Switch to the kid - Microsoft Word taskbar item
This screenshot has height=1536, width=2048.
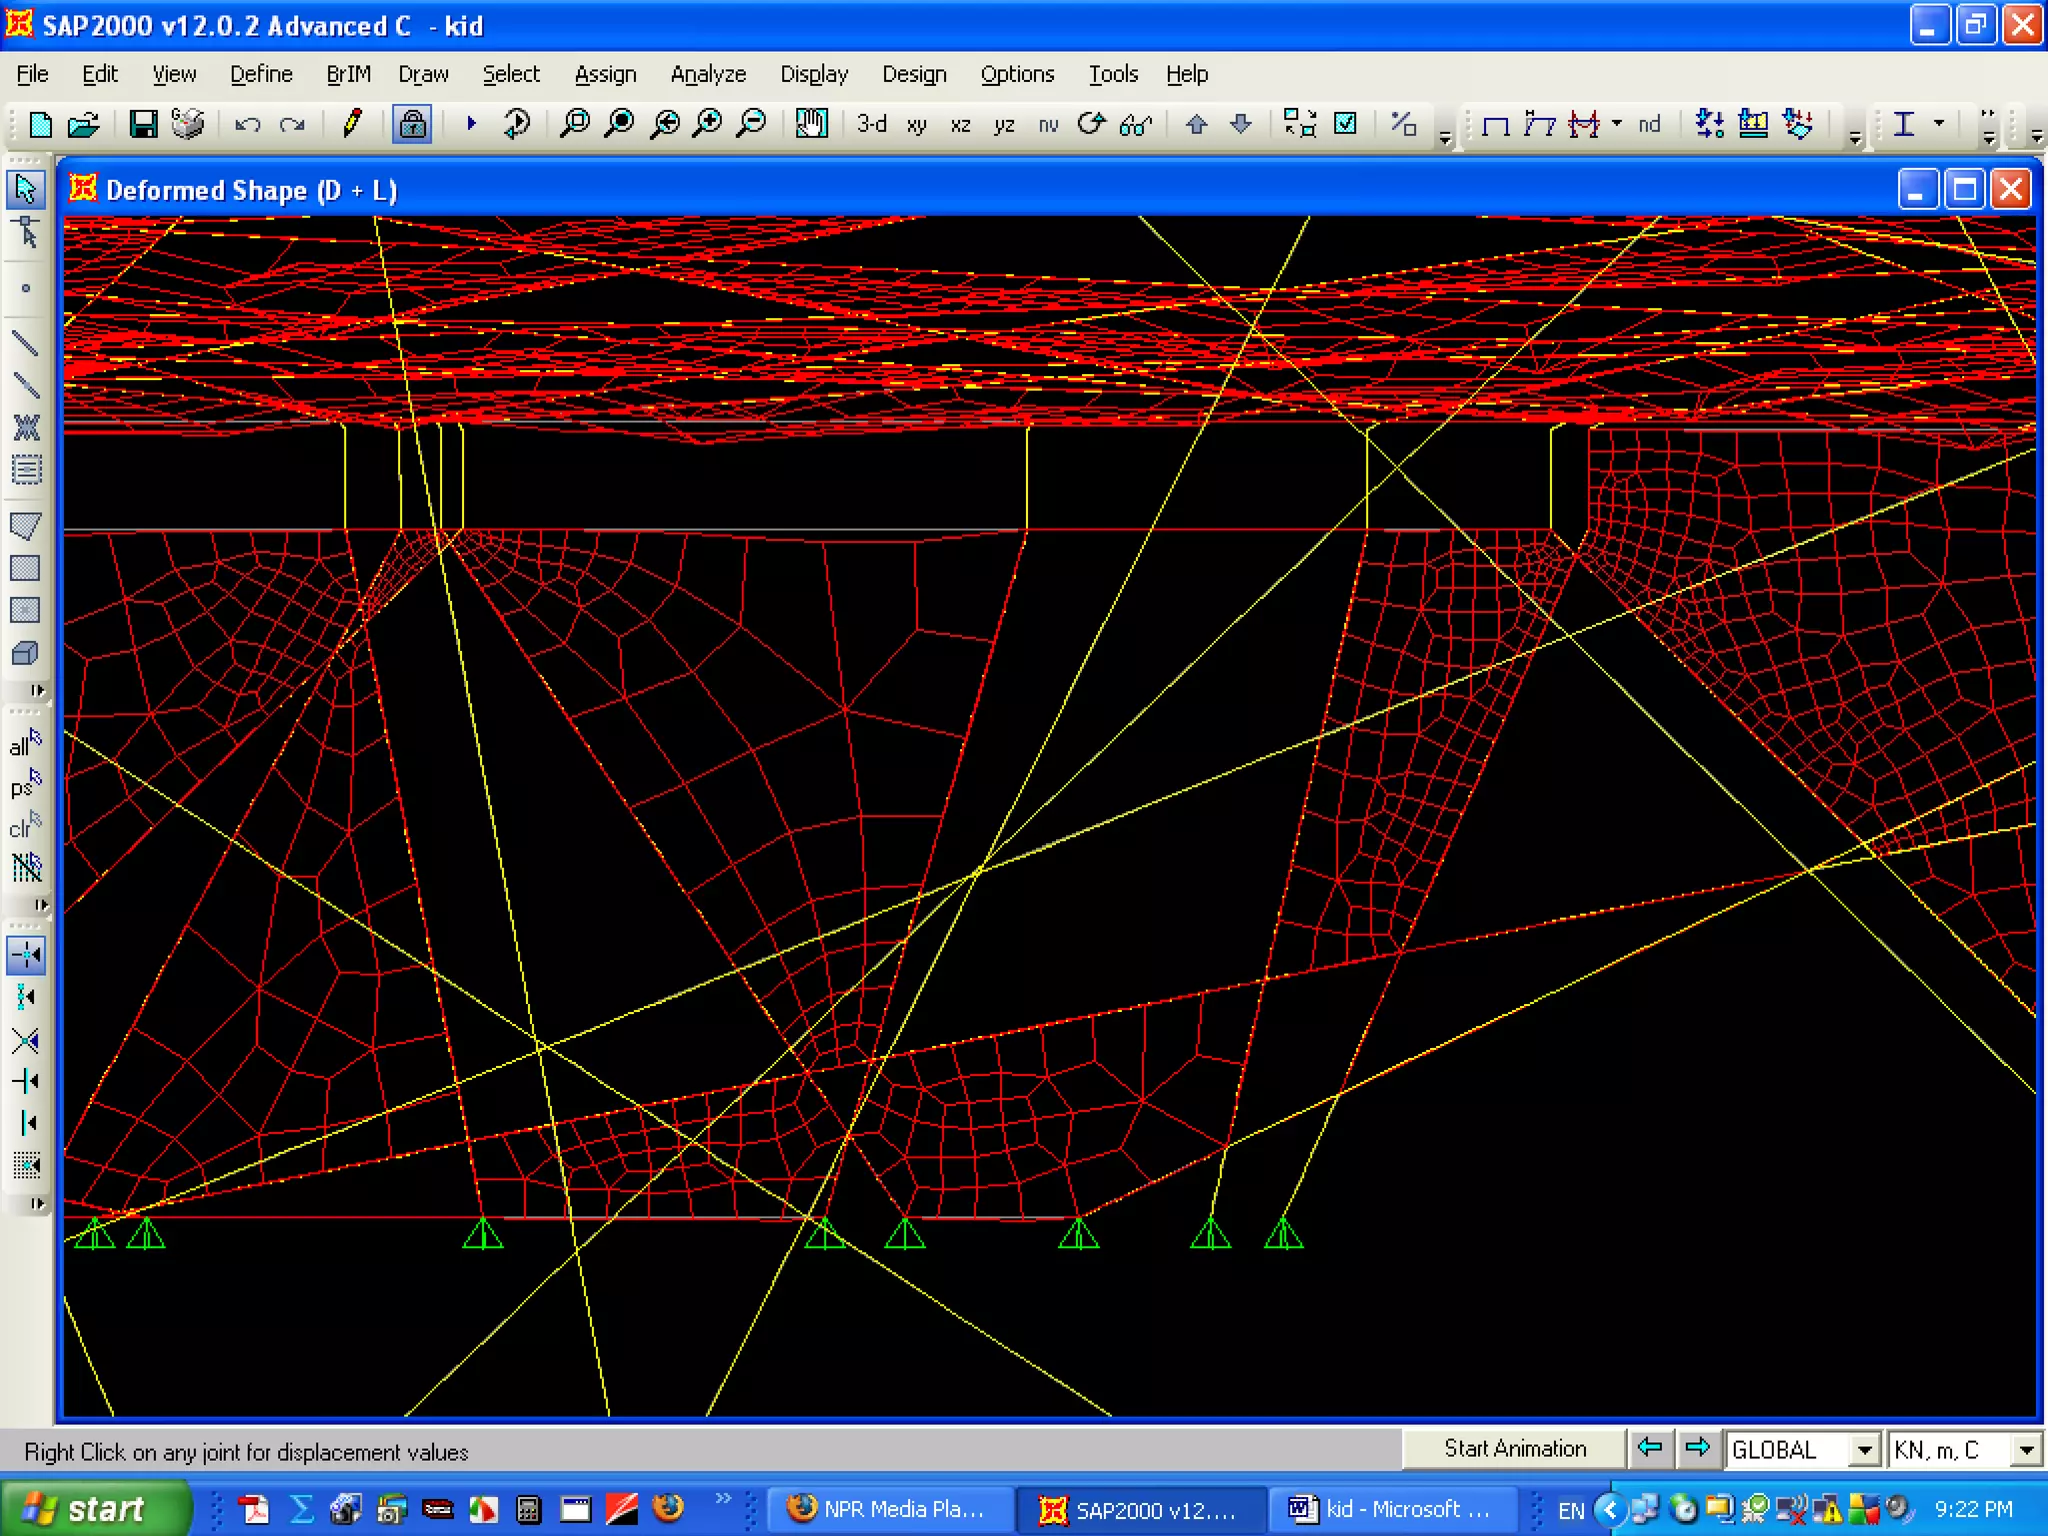(x=1391, y=1508)
